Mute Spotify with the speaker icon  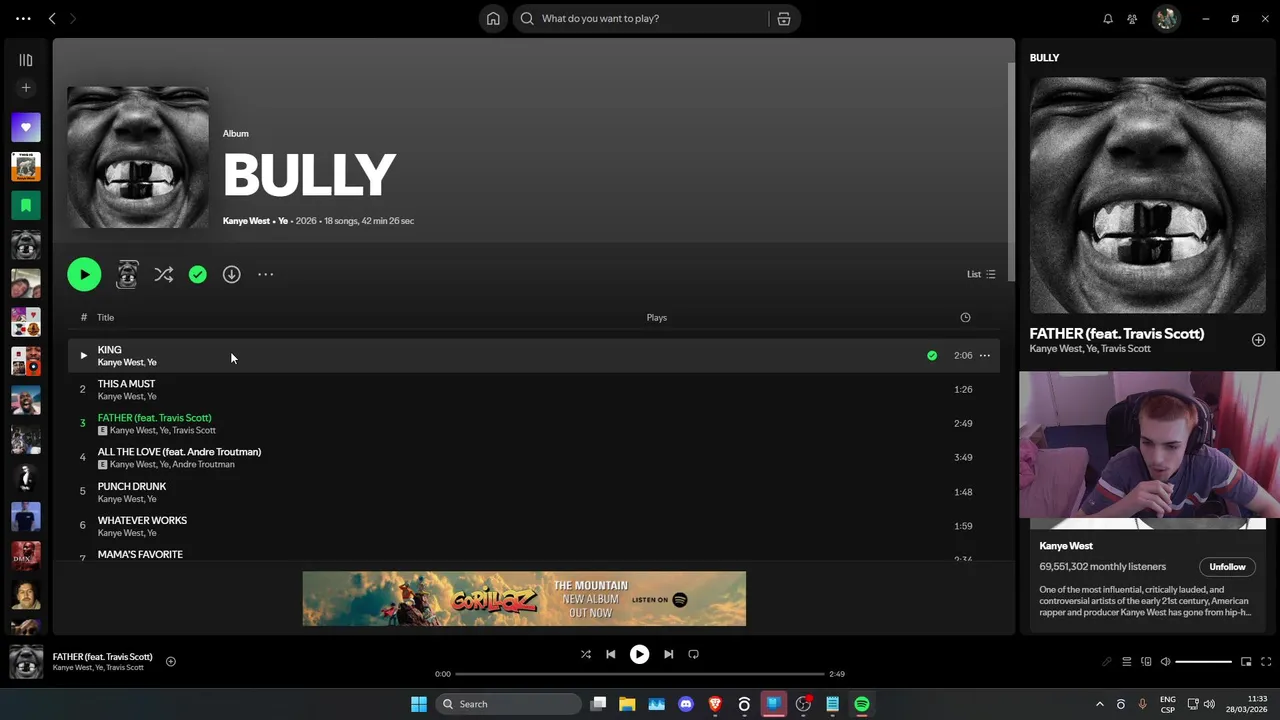[x=1165, y=662]
